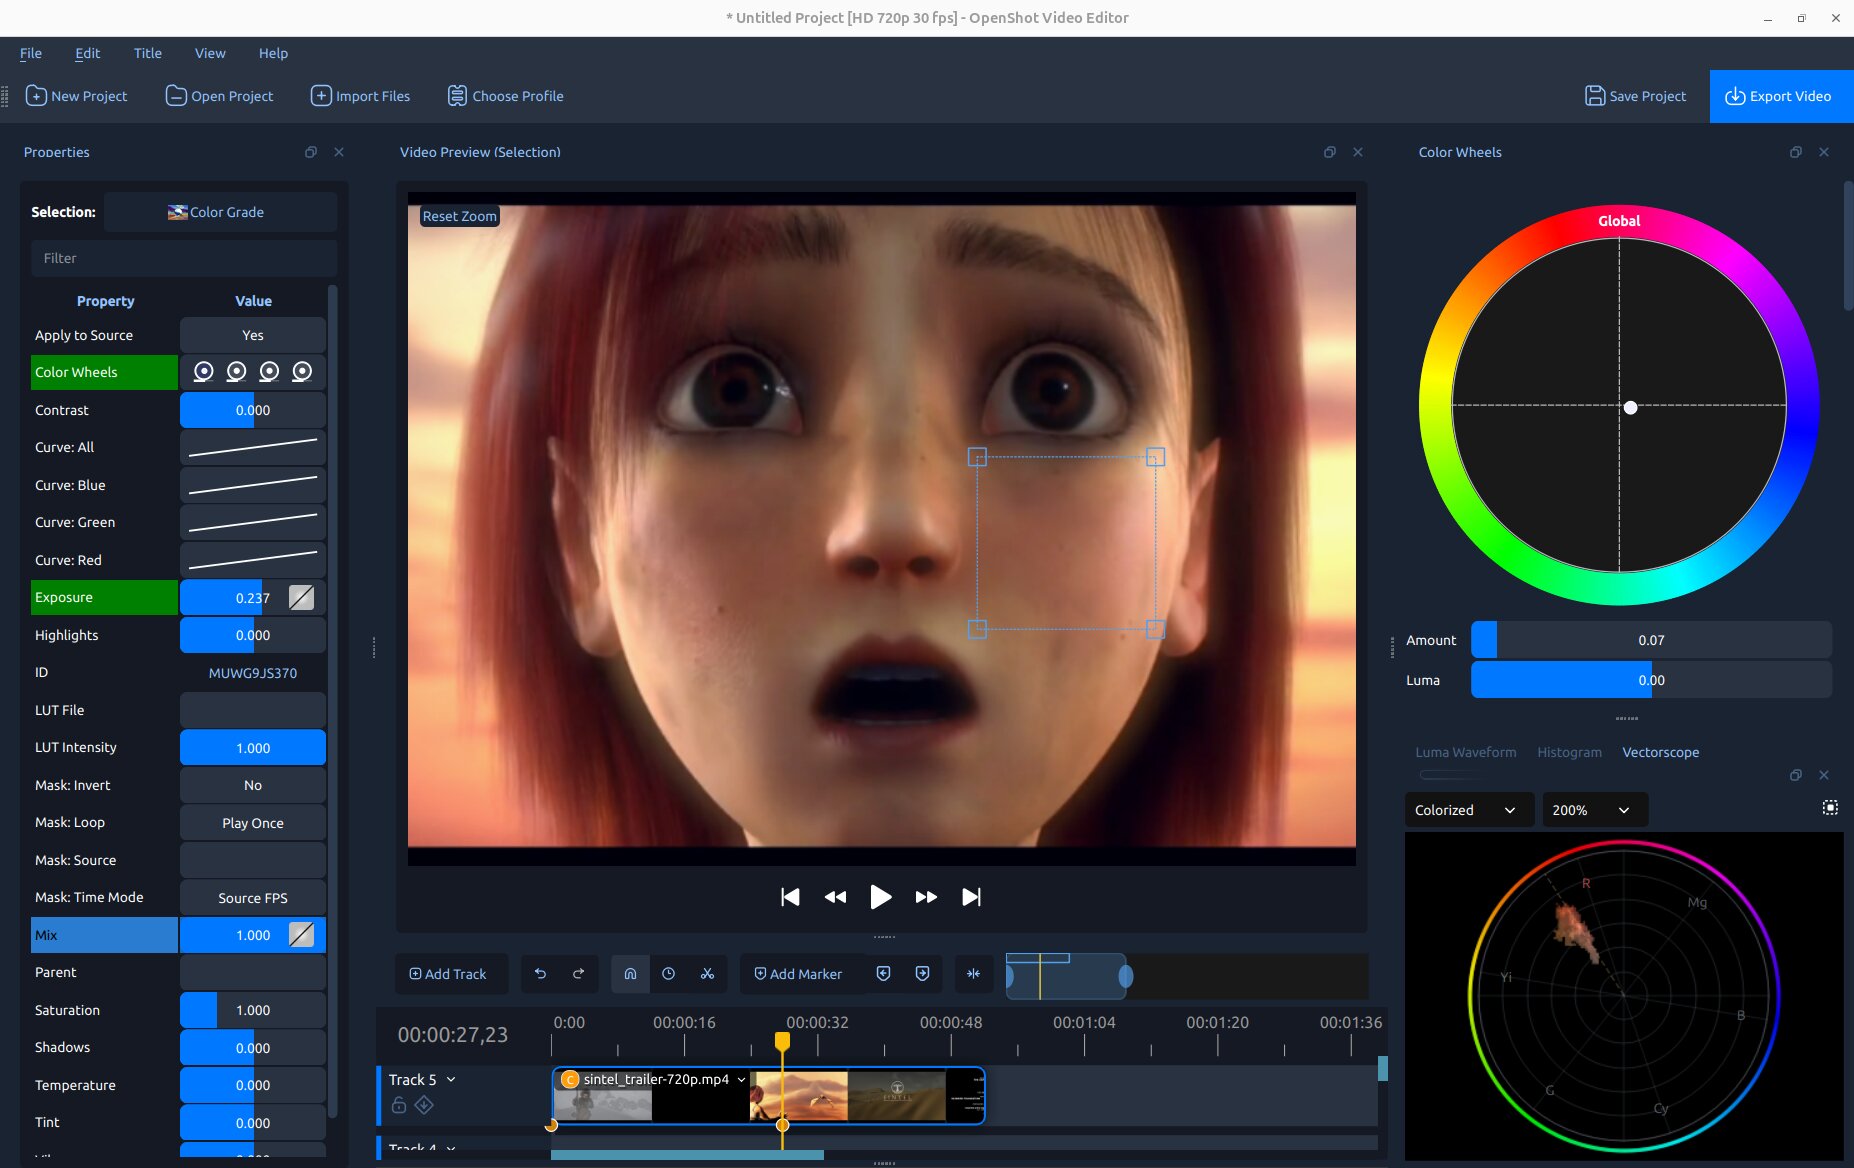Float the scope panel
The image size is (1854, 1168).
tap(1796, 775)
